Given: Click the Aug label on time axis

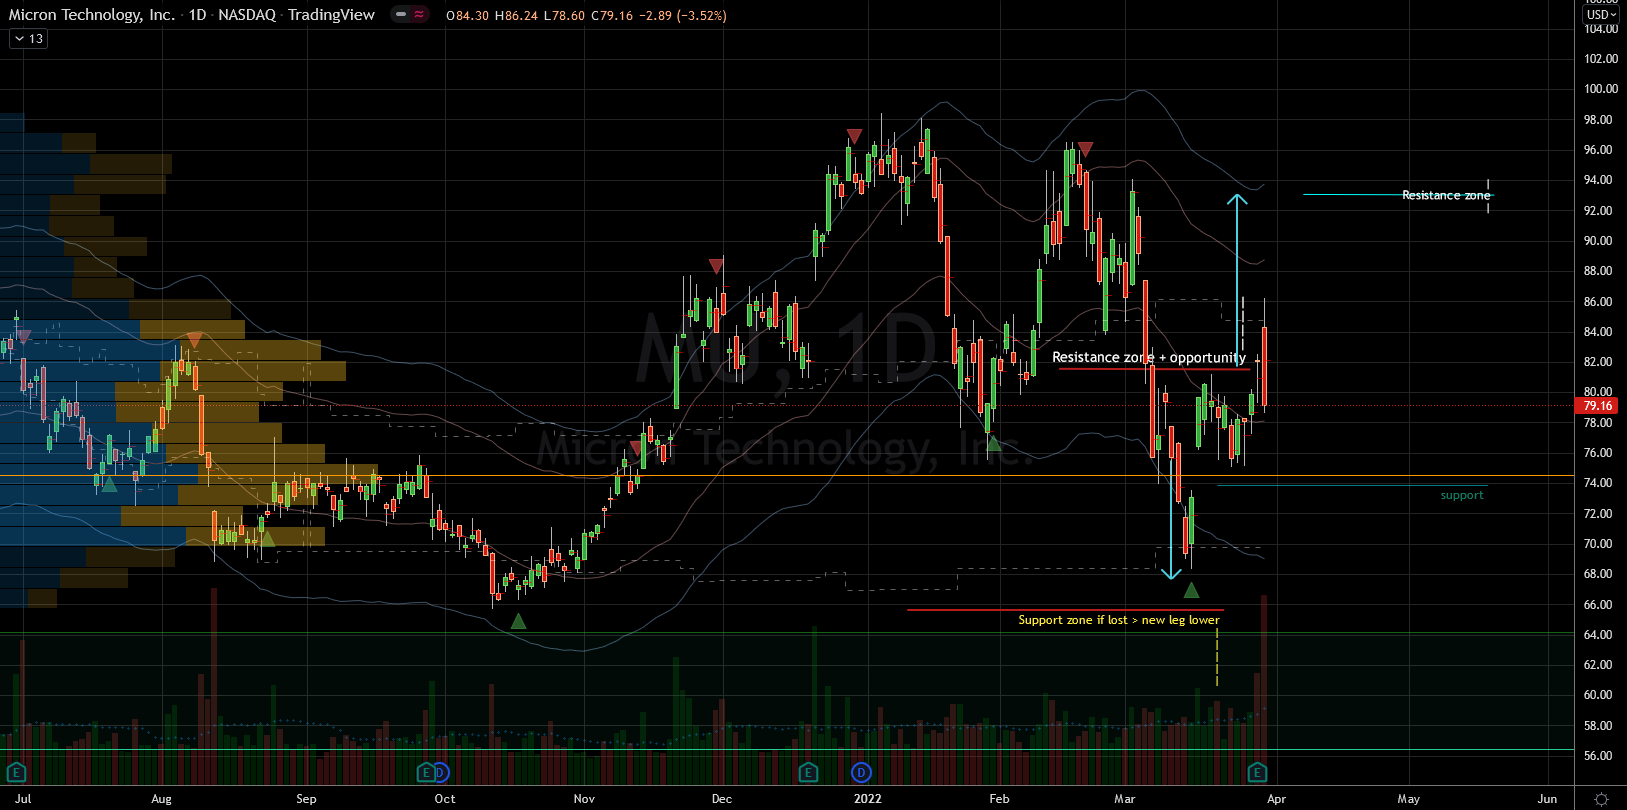Looking at the screenshot, I should pos(161,799).
